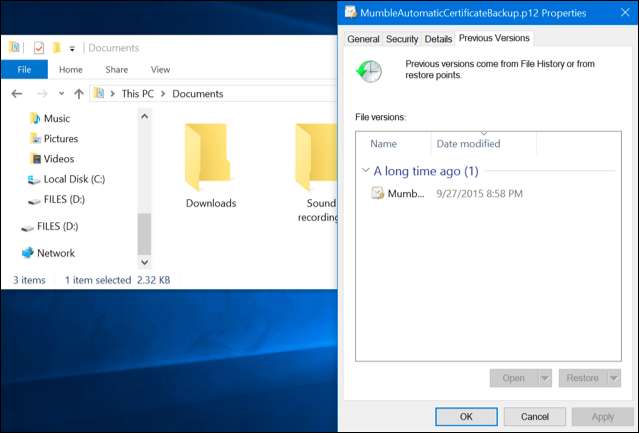Select the Mumb... file version entry
This screenshot has height=433, width=639.
(406, 193)
